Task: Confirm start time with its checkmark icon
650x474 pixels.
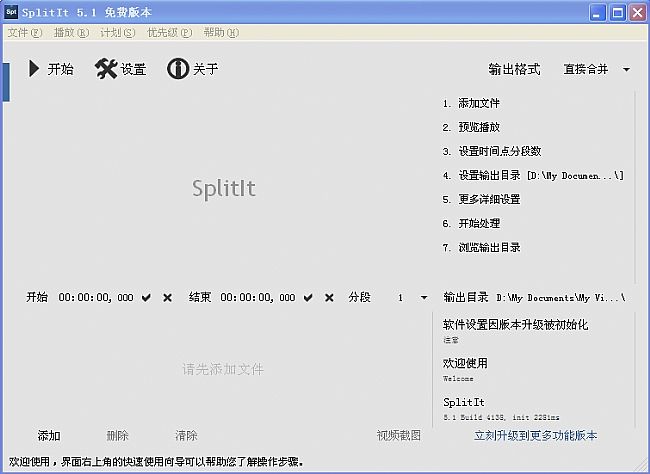Action: point(146,298)
